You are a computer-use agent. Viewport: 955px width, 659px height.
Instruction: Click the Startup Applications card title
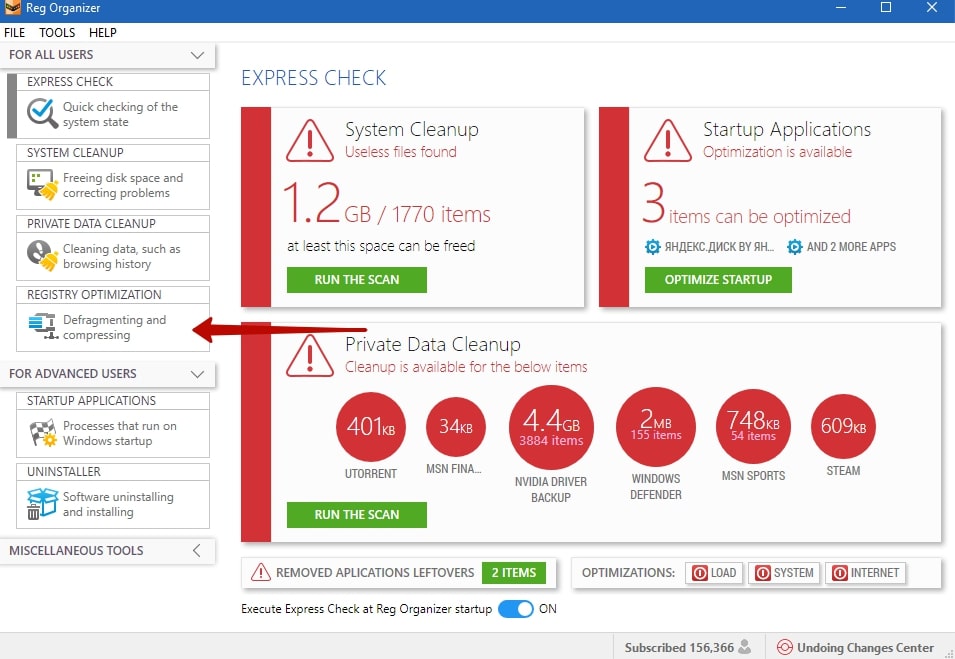[x=787, y=130]
